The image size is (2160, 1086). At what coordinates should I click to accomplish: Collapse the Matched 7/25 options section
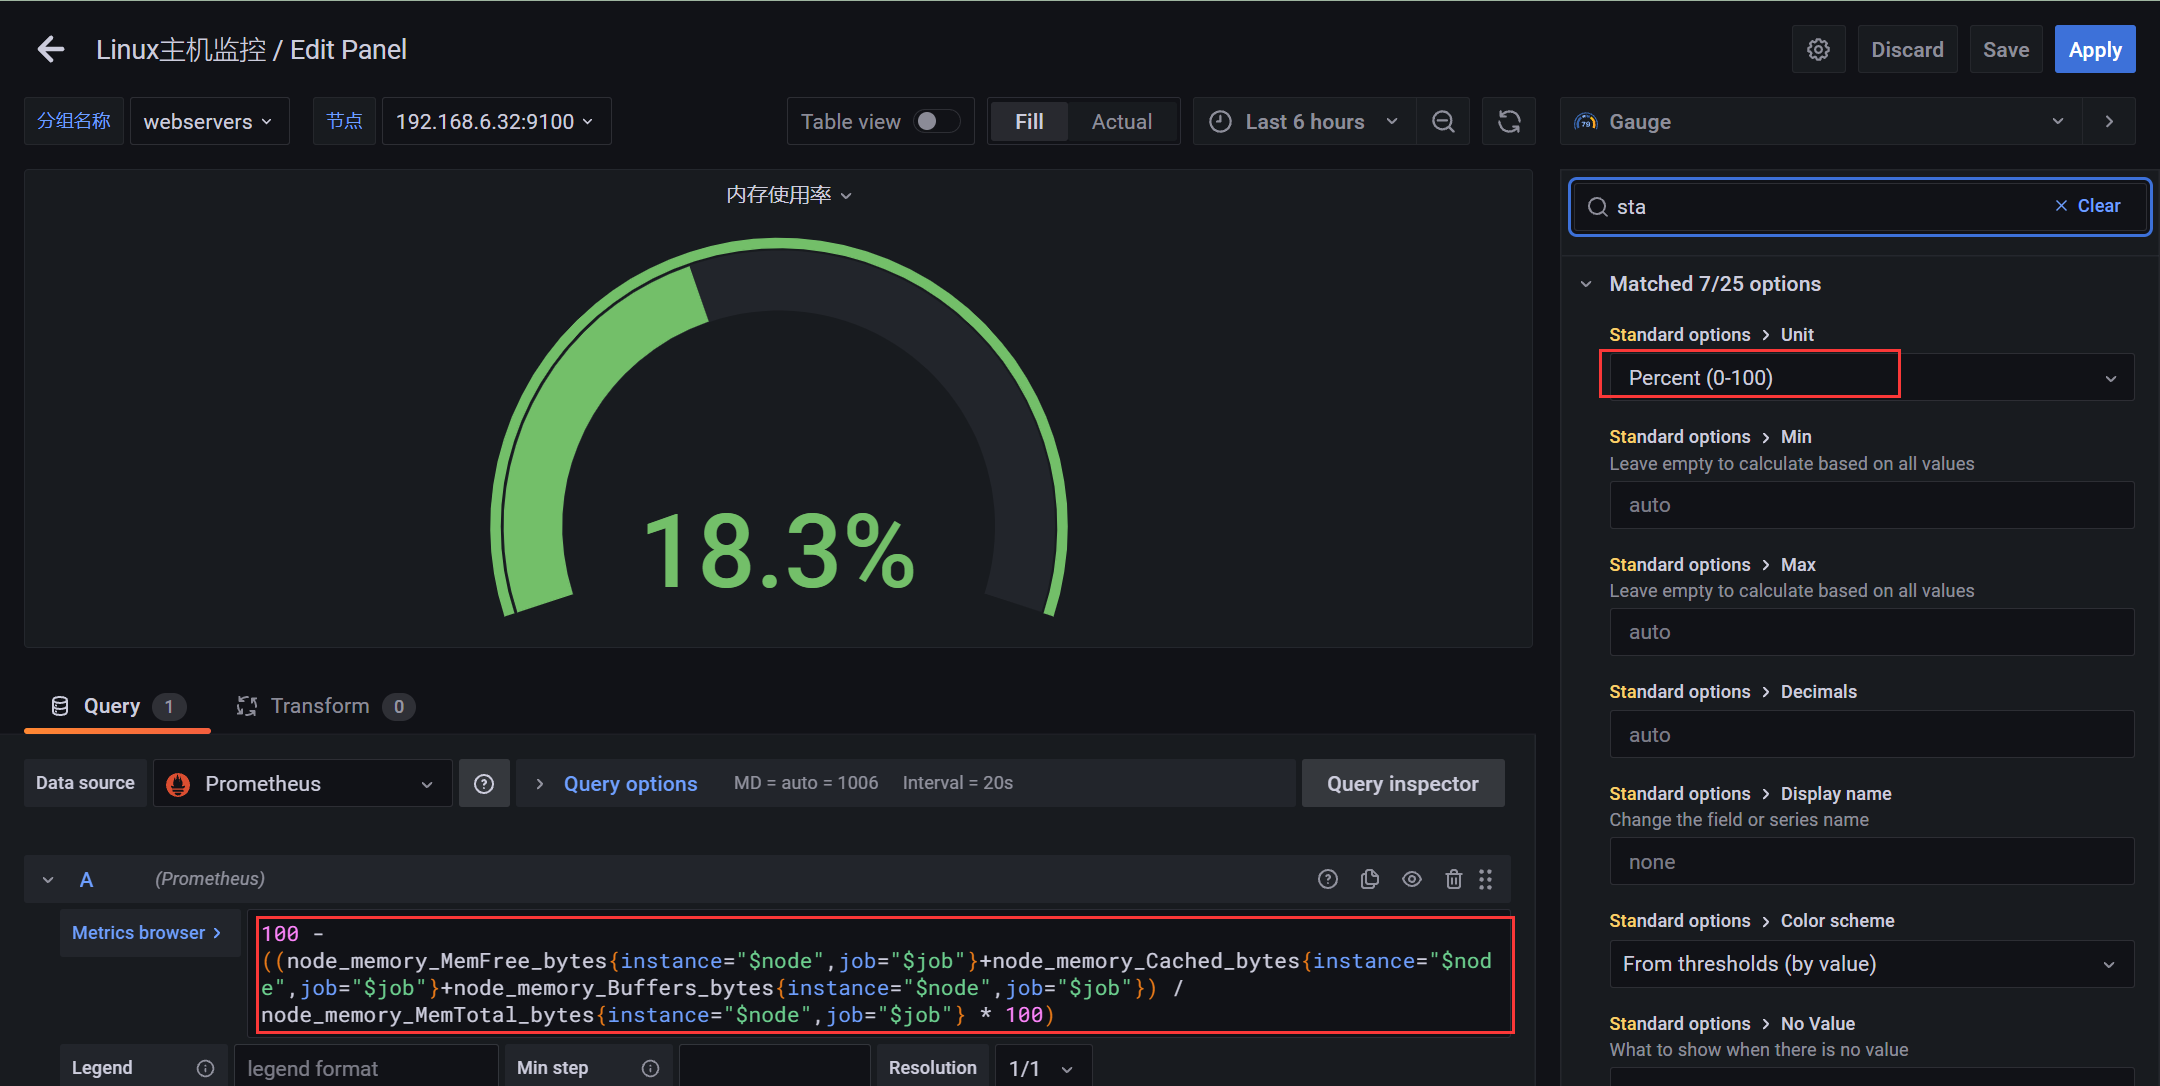click(1586, 284)
